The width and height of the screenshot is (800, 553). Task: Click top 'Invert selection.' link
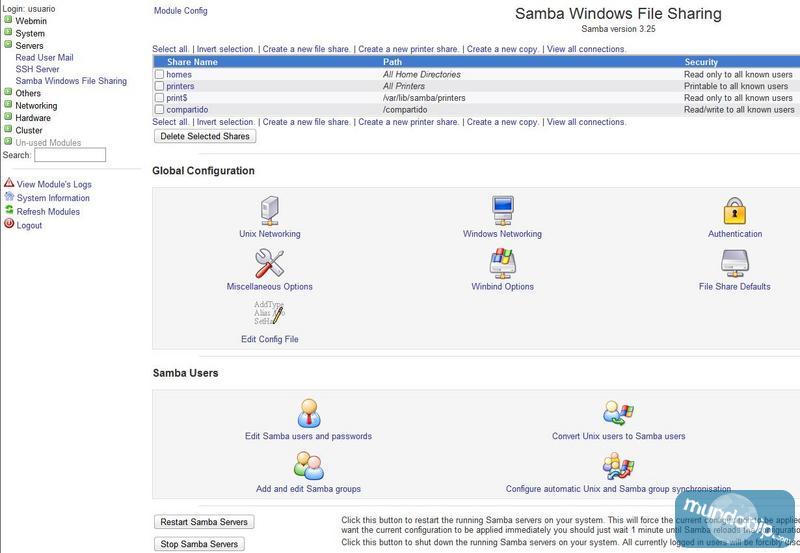(x=226, y=49)
